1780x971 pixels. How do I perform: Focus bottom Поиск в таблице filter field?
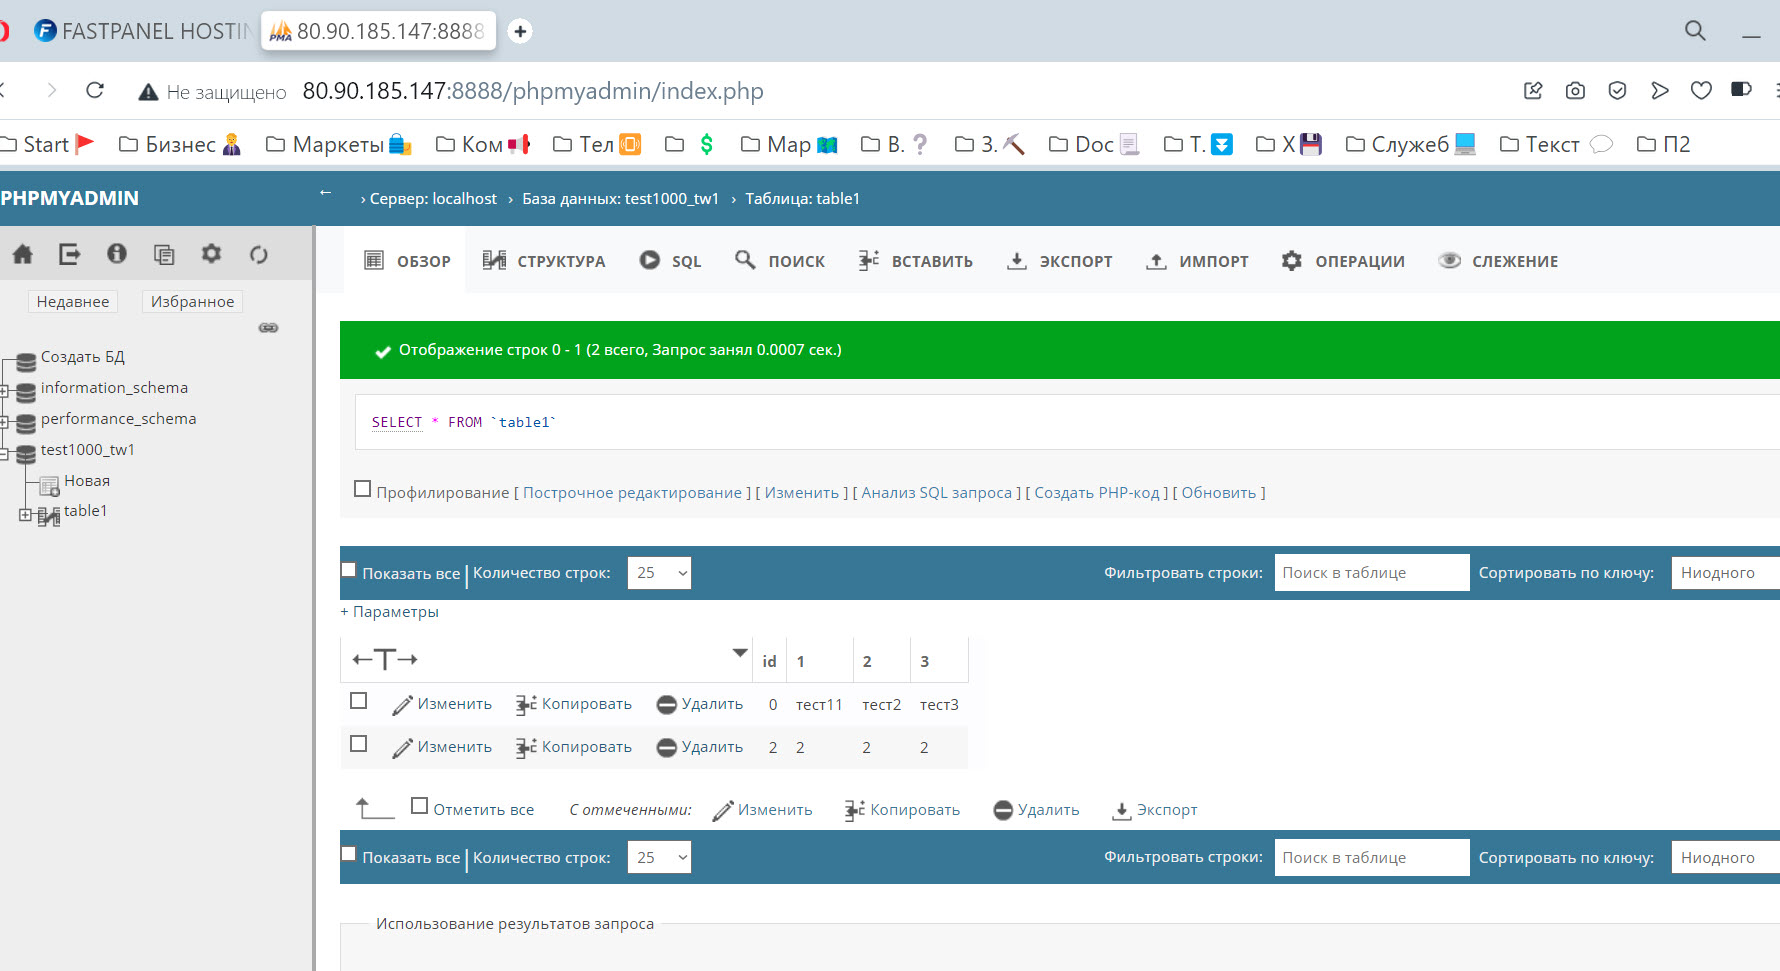click(x=1372, y=857)
